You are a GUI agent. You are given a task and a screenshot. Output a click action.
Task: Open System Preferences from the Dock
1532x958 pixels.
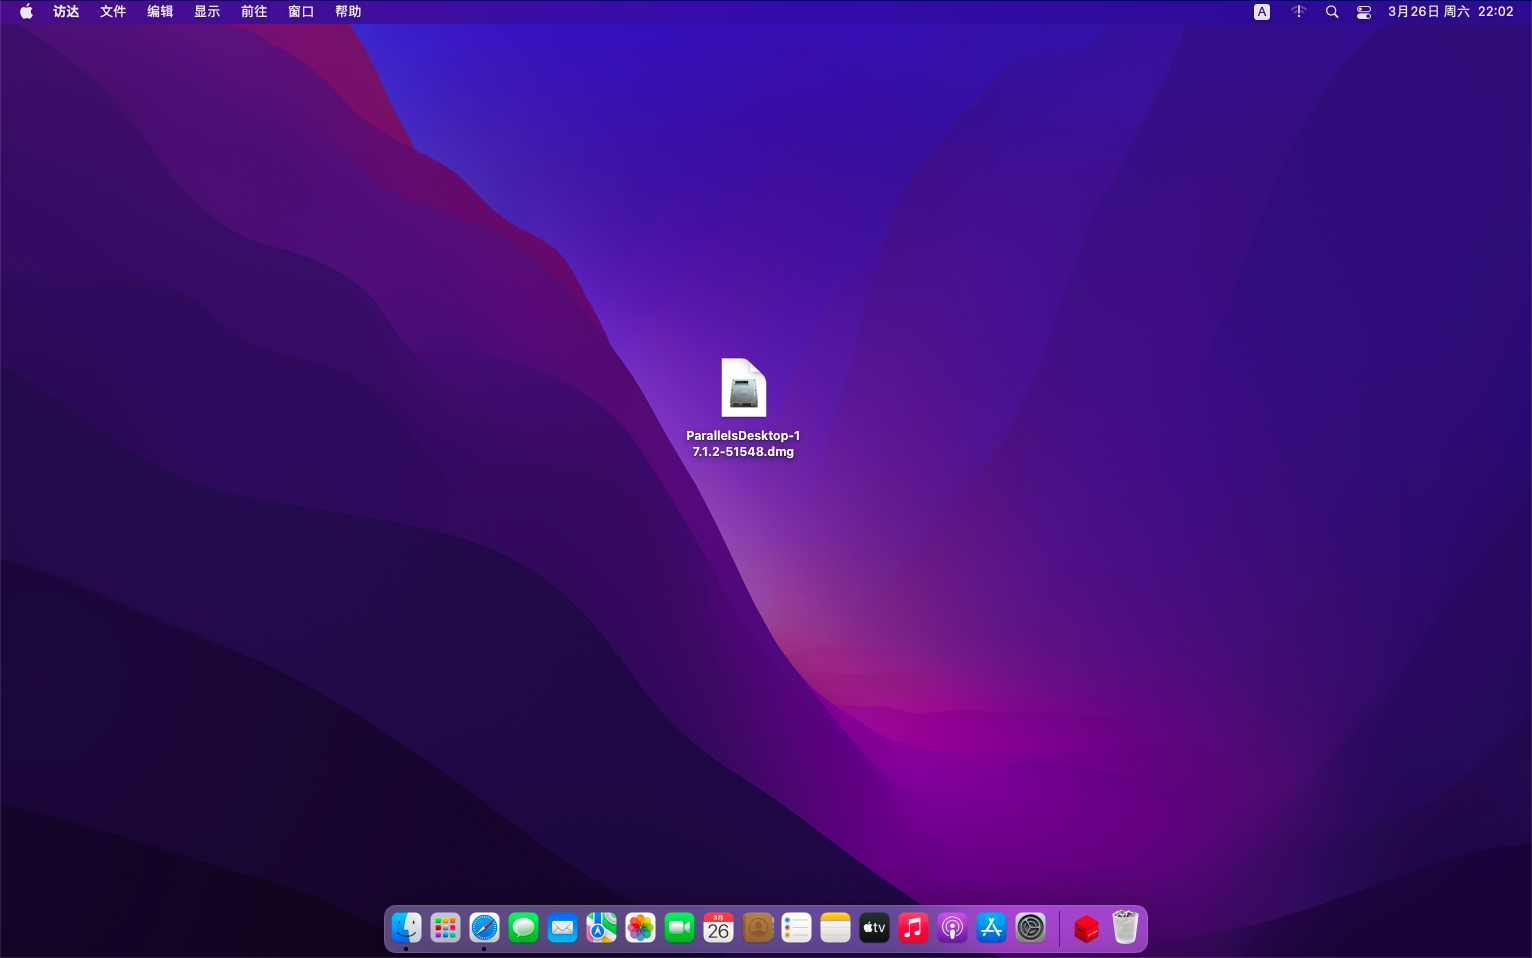(x=1030, y=927)
